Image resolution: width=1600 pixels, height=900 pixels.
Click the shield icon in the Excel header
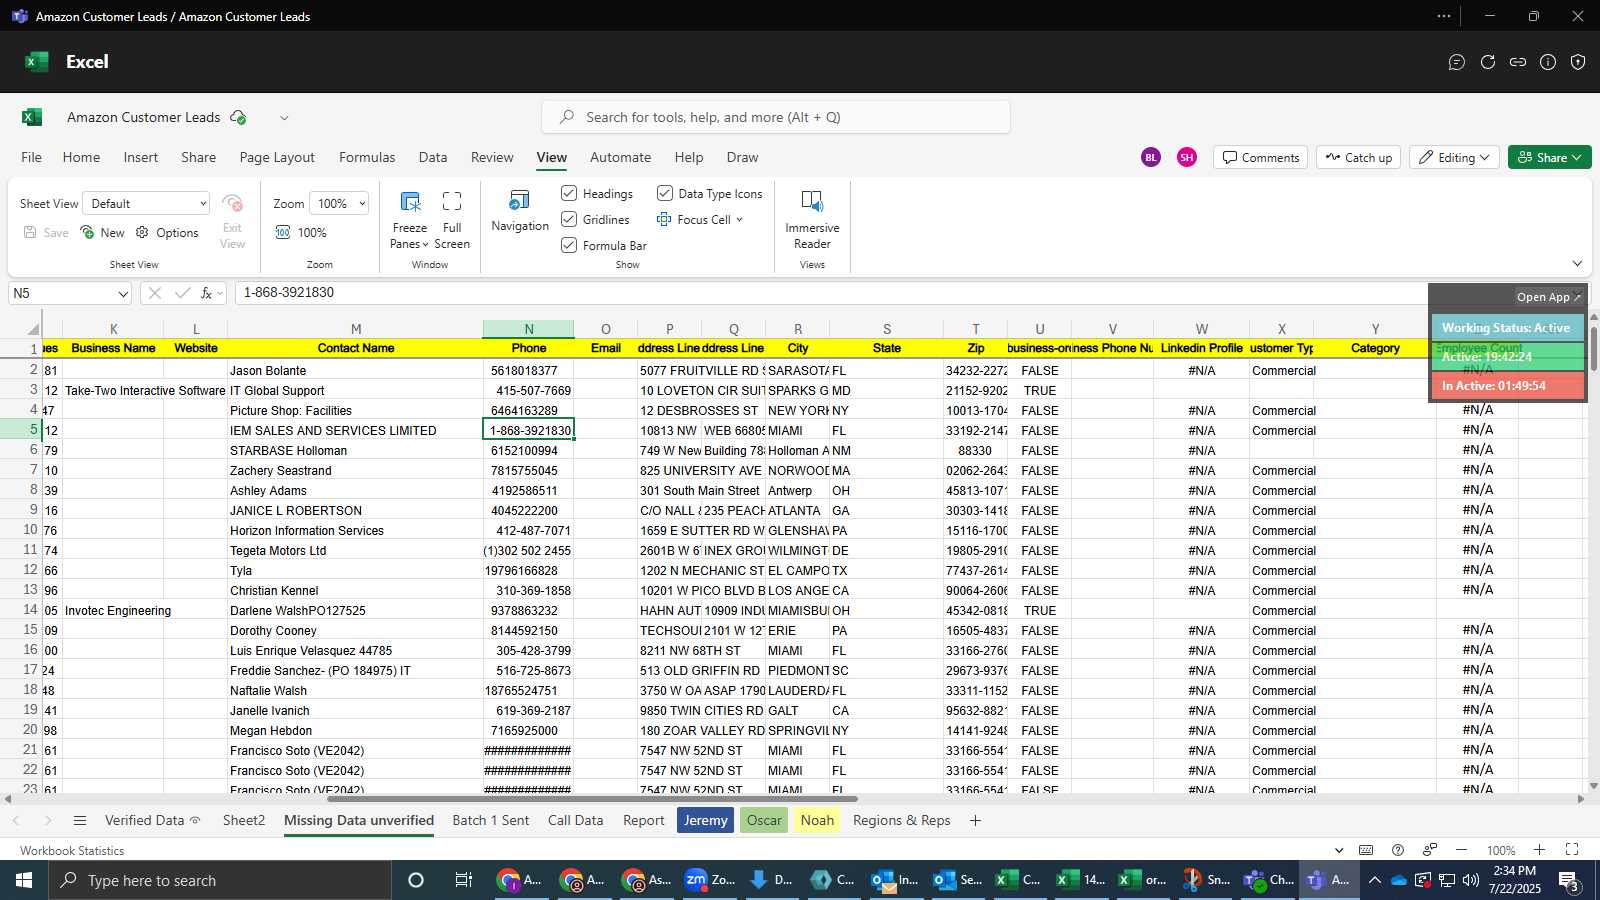point(1578,62)
